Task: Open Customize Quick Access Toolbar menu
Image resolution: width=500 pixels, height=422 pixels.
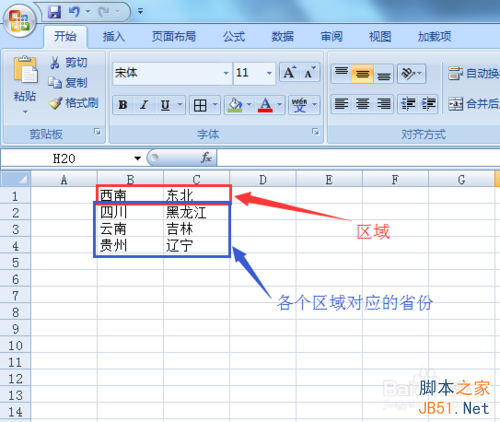Action: [140, 12]
